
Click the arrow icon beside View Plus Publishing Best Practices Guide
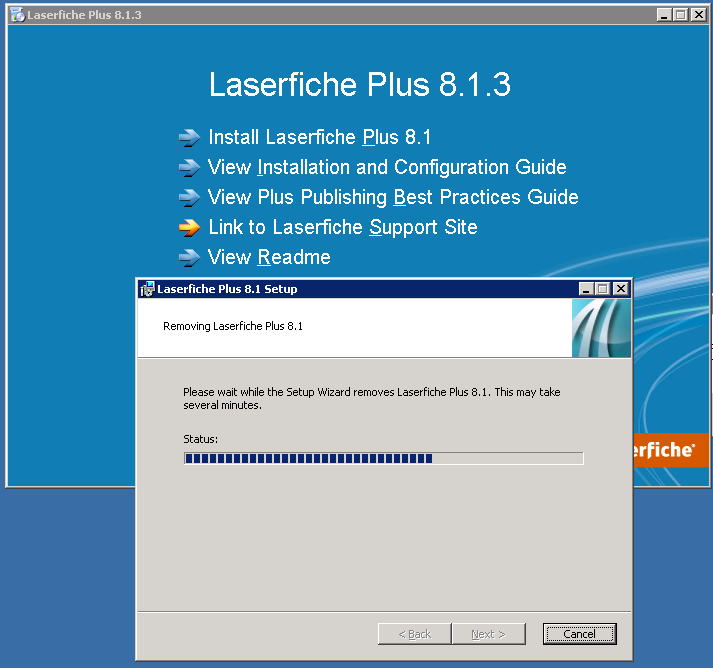pos(189,198)
